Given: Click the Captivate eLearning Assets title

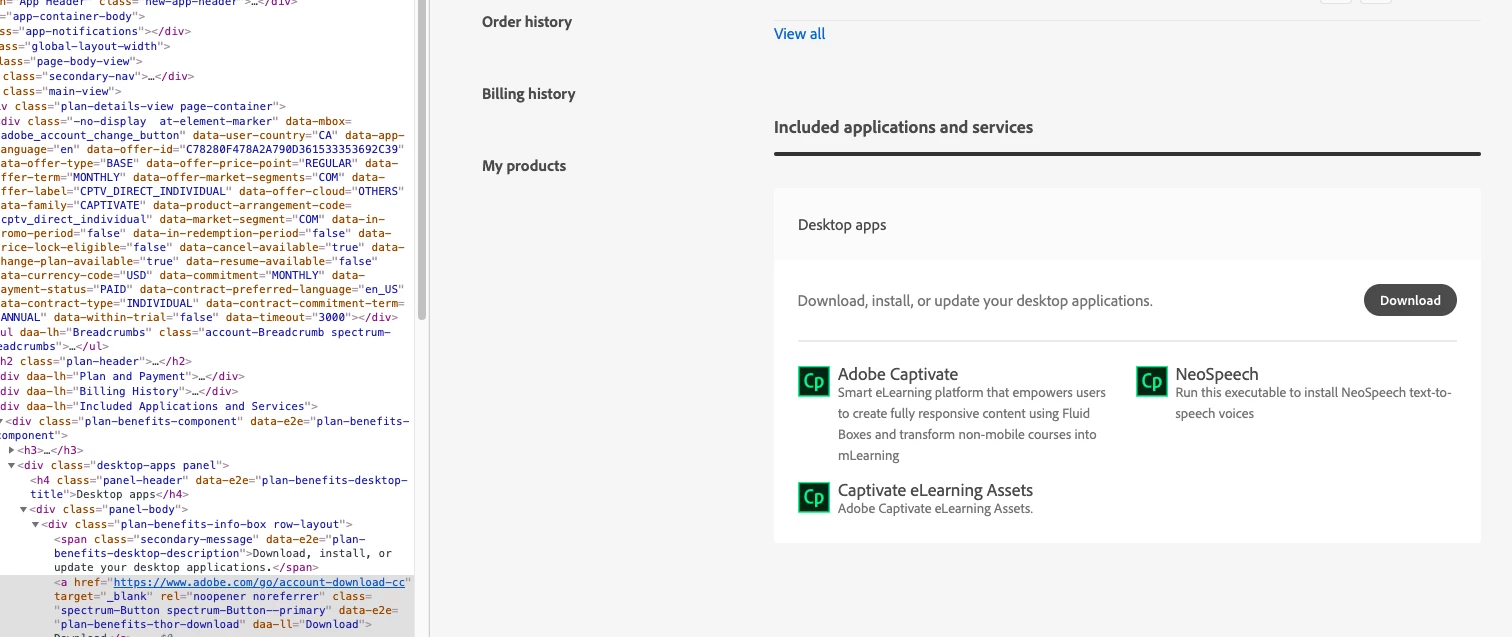Looking at the screenshot, I should pos(935,490).
